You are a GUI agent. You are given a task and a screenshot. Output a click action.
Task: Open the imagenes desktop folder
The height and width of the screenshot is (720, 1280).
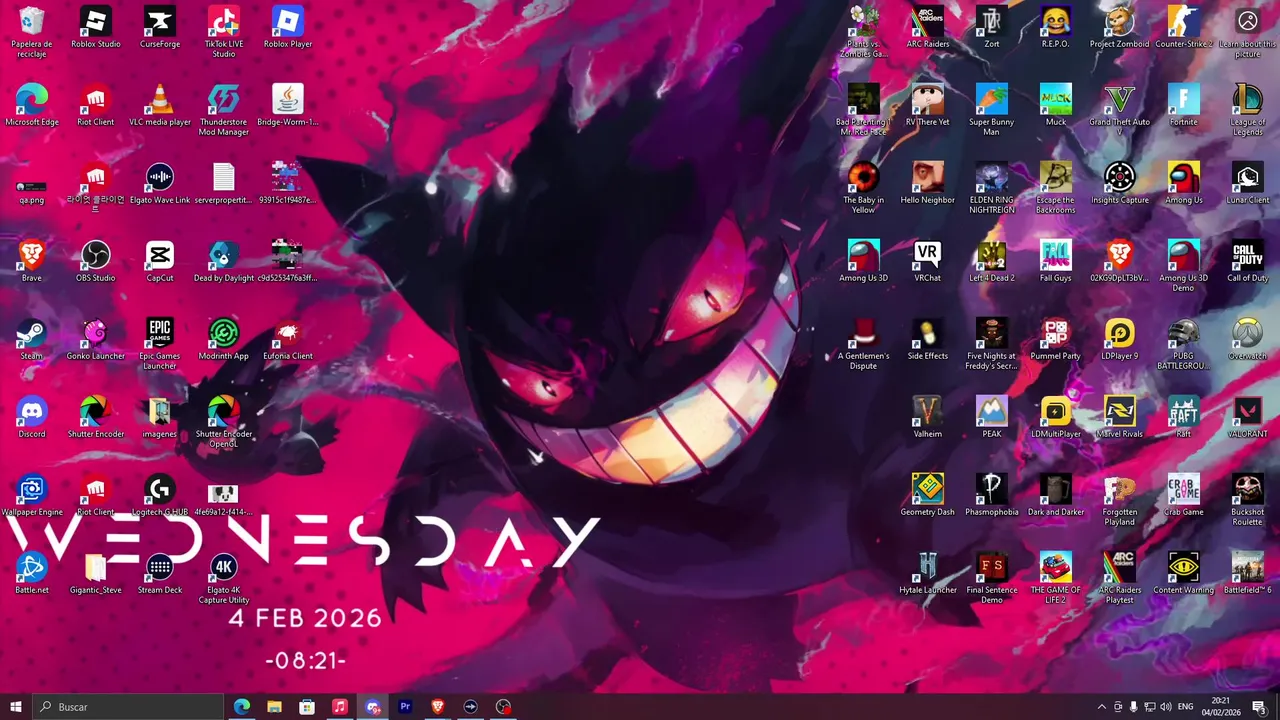click(160, 418)
